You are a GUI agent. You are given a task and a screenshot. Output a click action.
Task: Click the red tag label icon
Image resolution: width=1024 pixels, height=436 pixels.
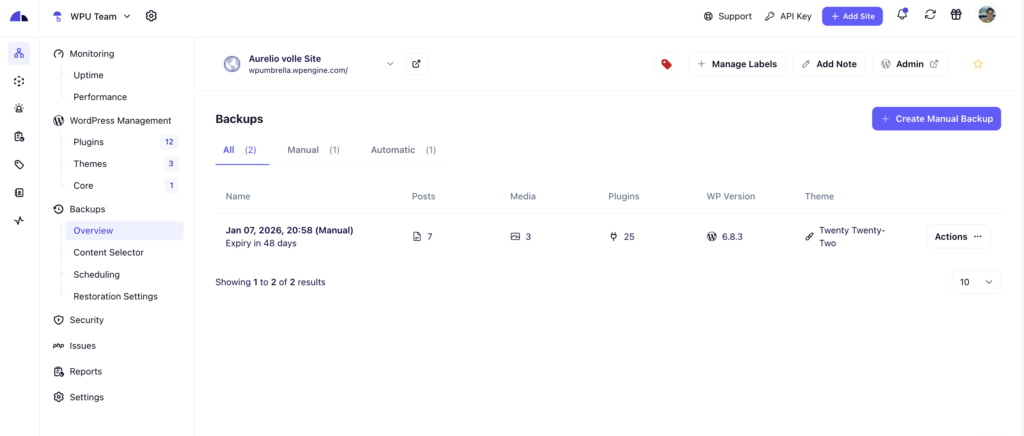tap(667, 64)
